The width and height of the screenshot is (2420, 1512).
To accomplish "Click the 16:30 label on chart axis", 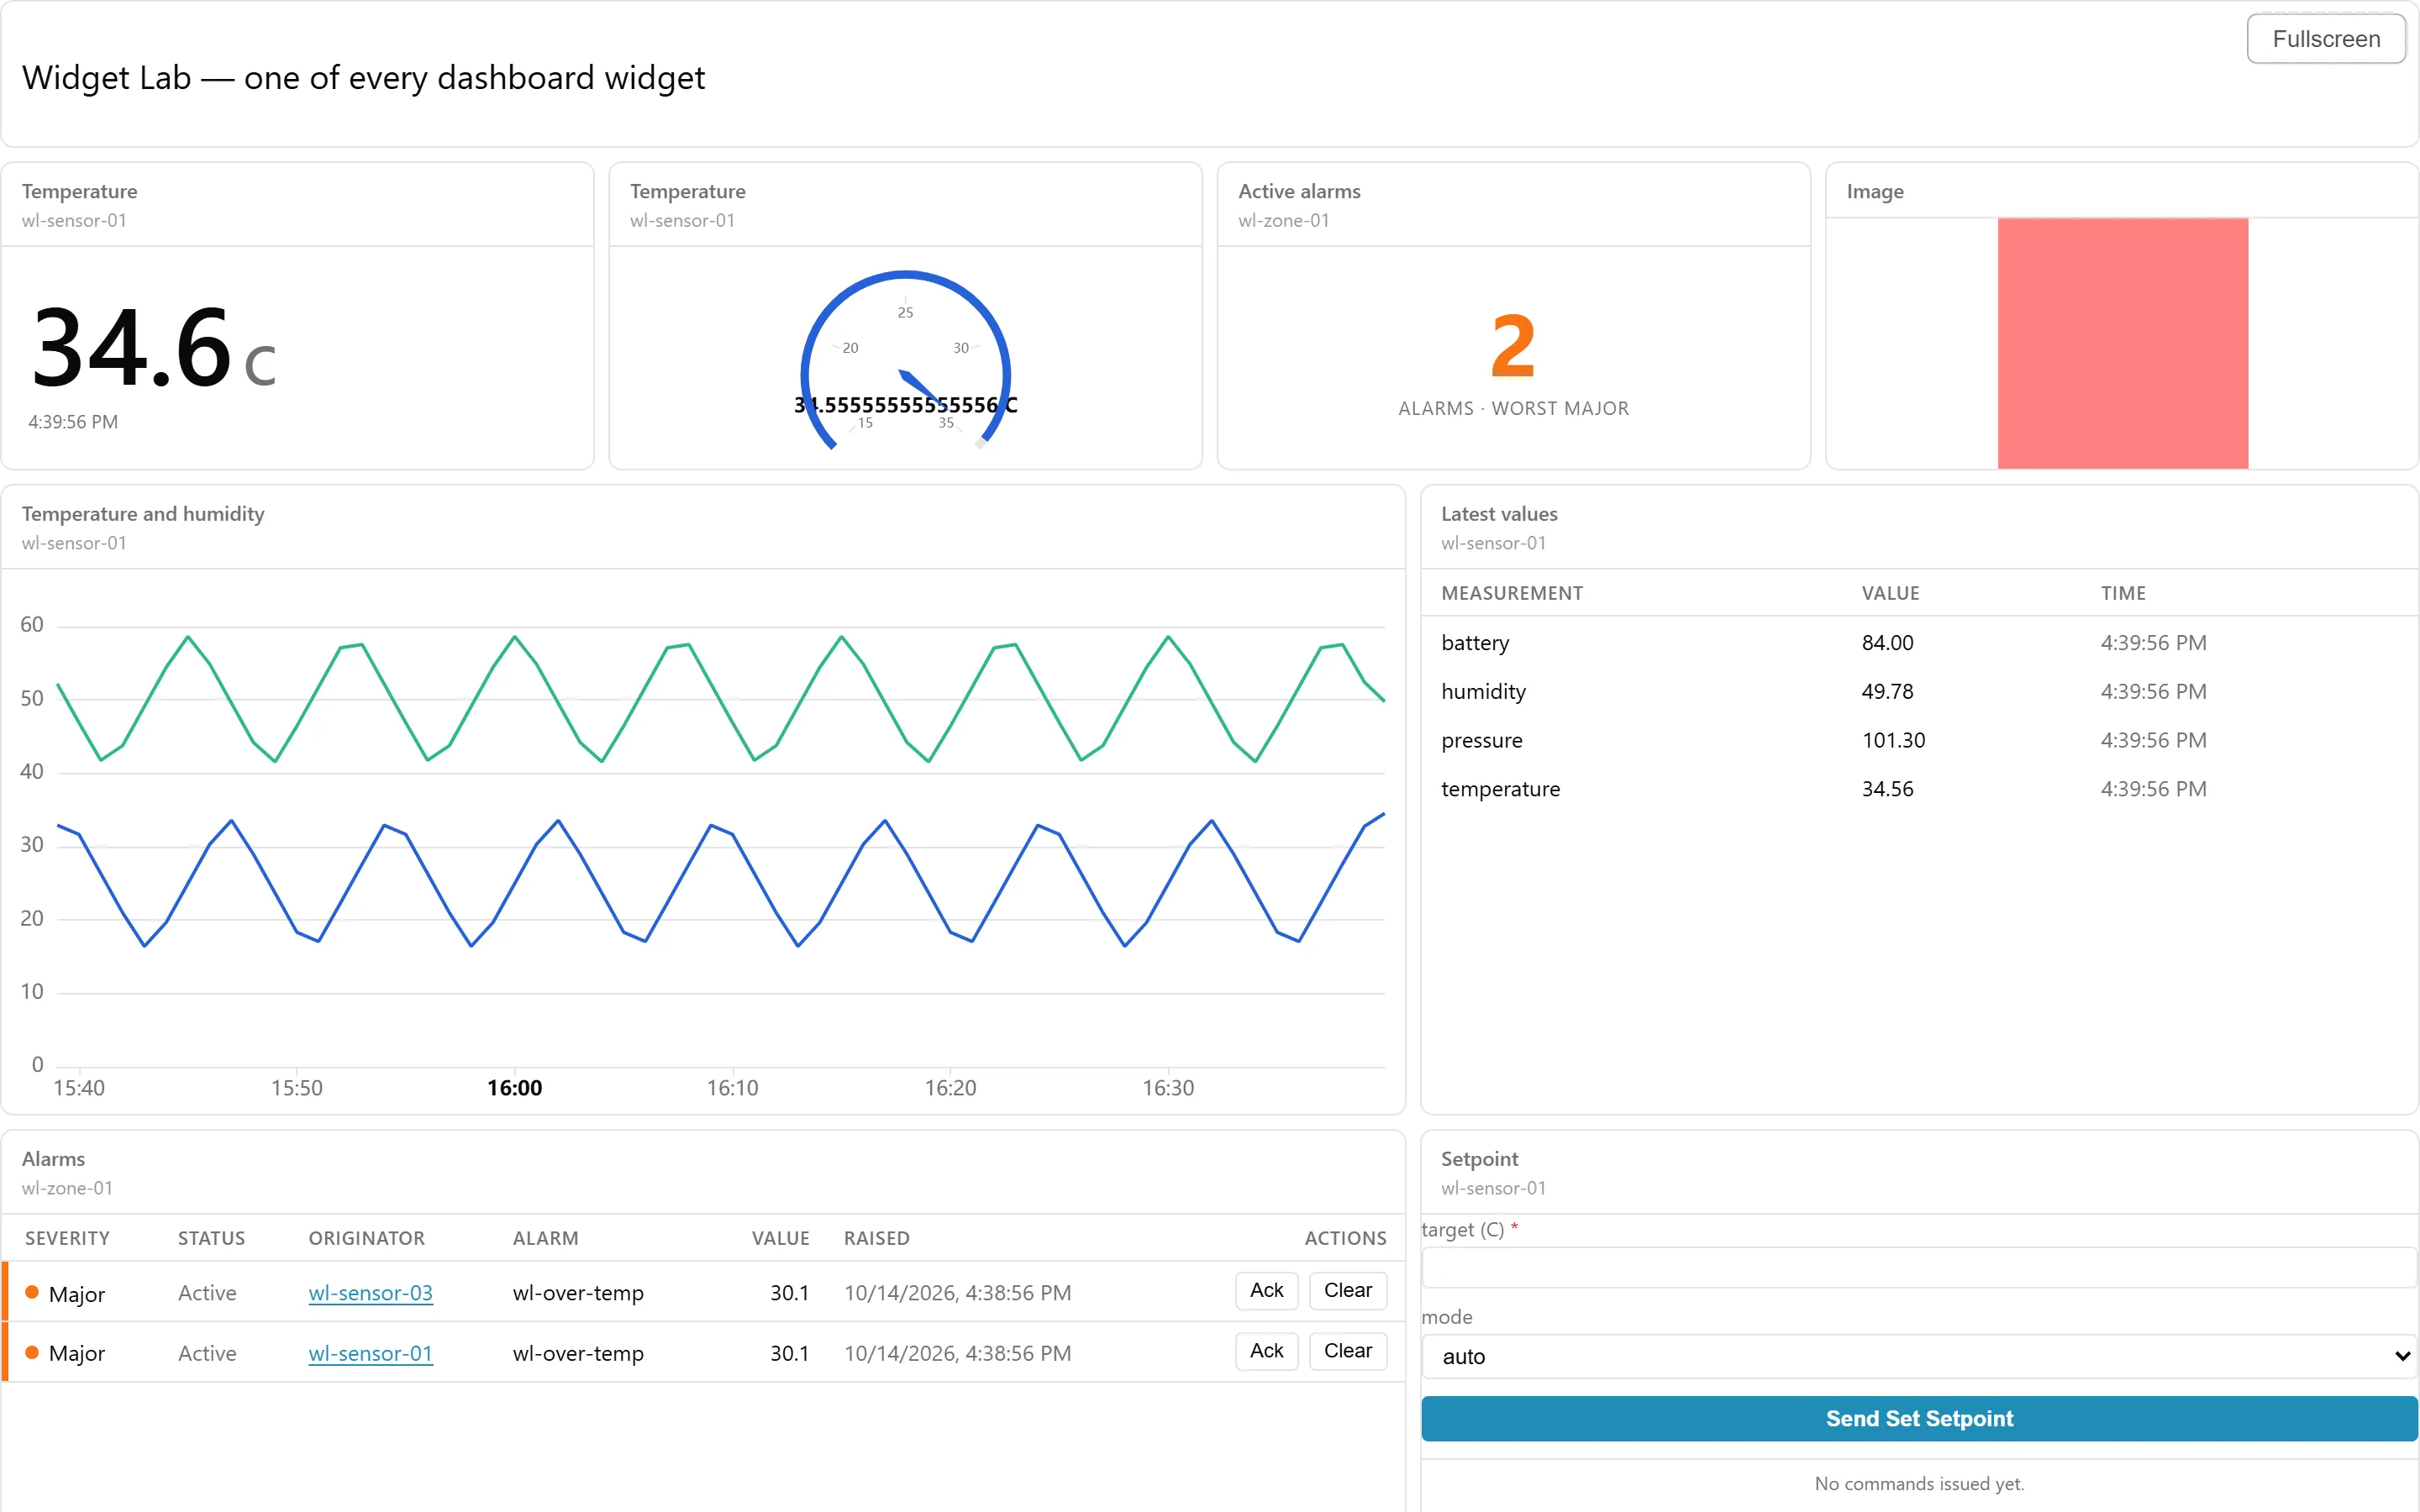I will click(1167, 1088).
